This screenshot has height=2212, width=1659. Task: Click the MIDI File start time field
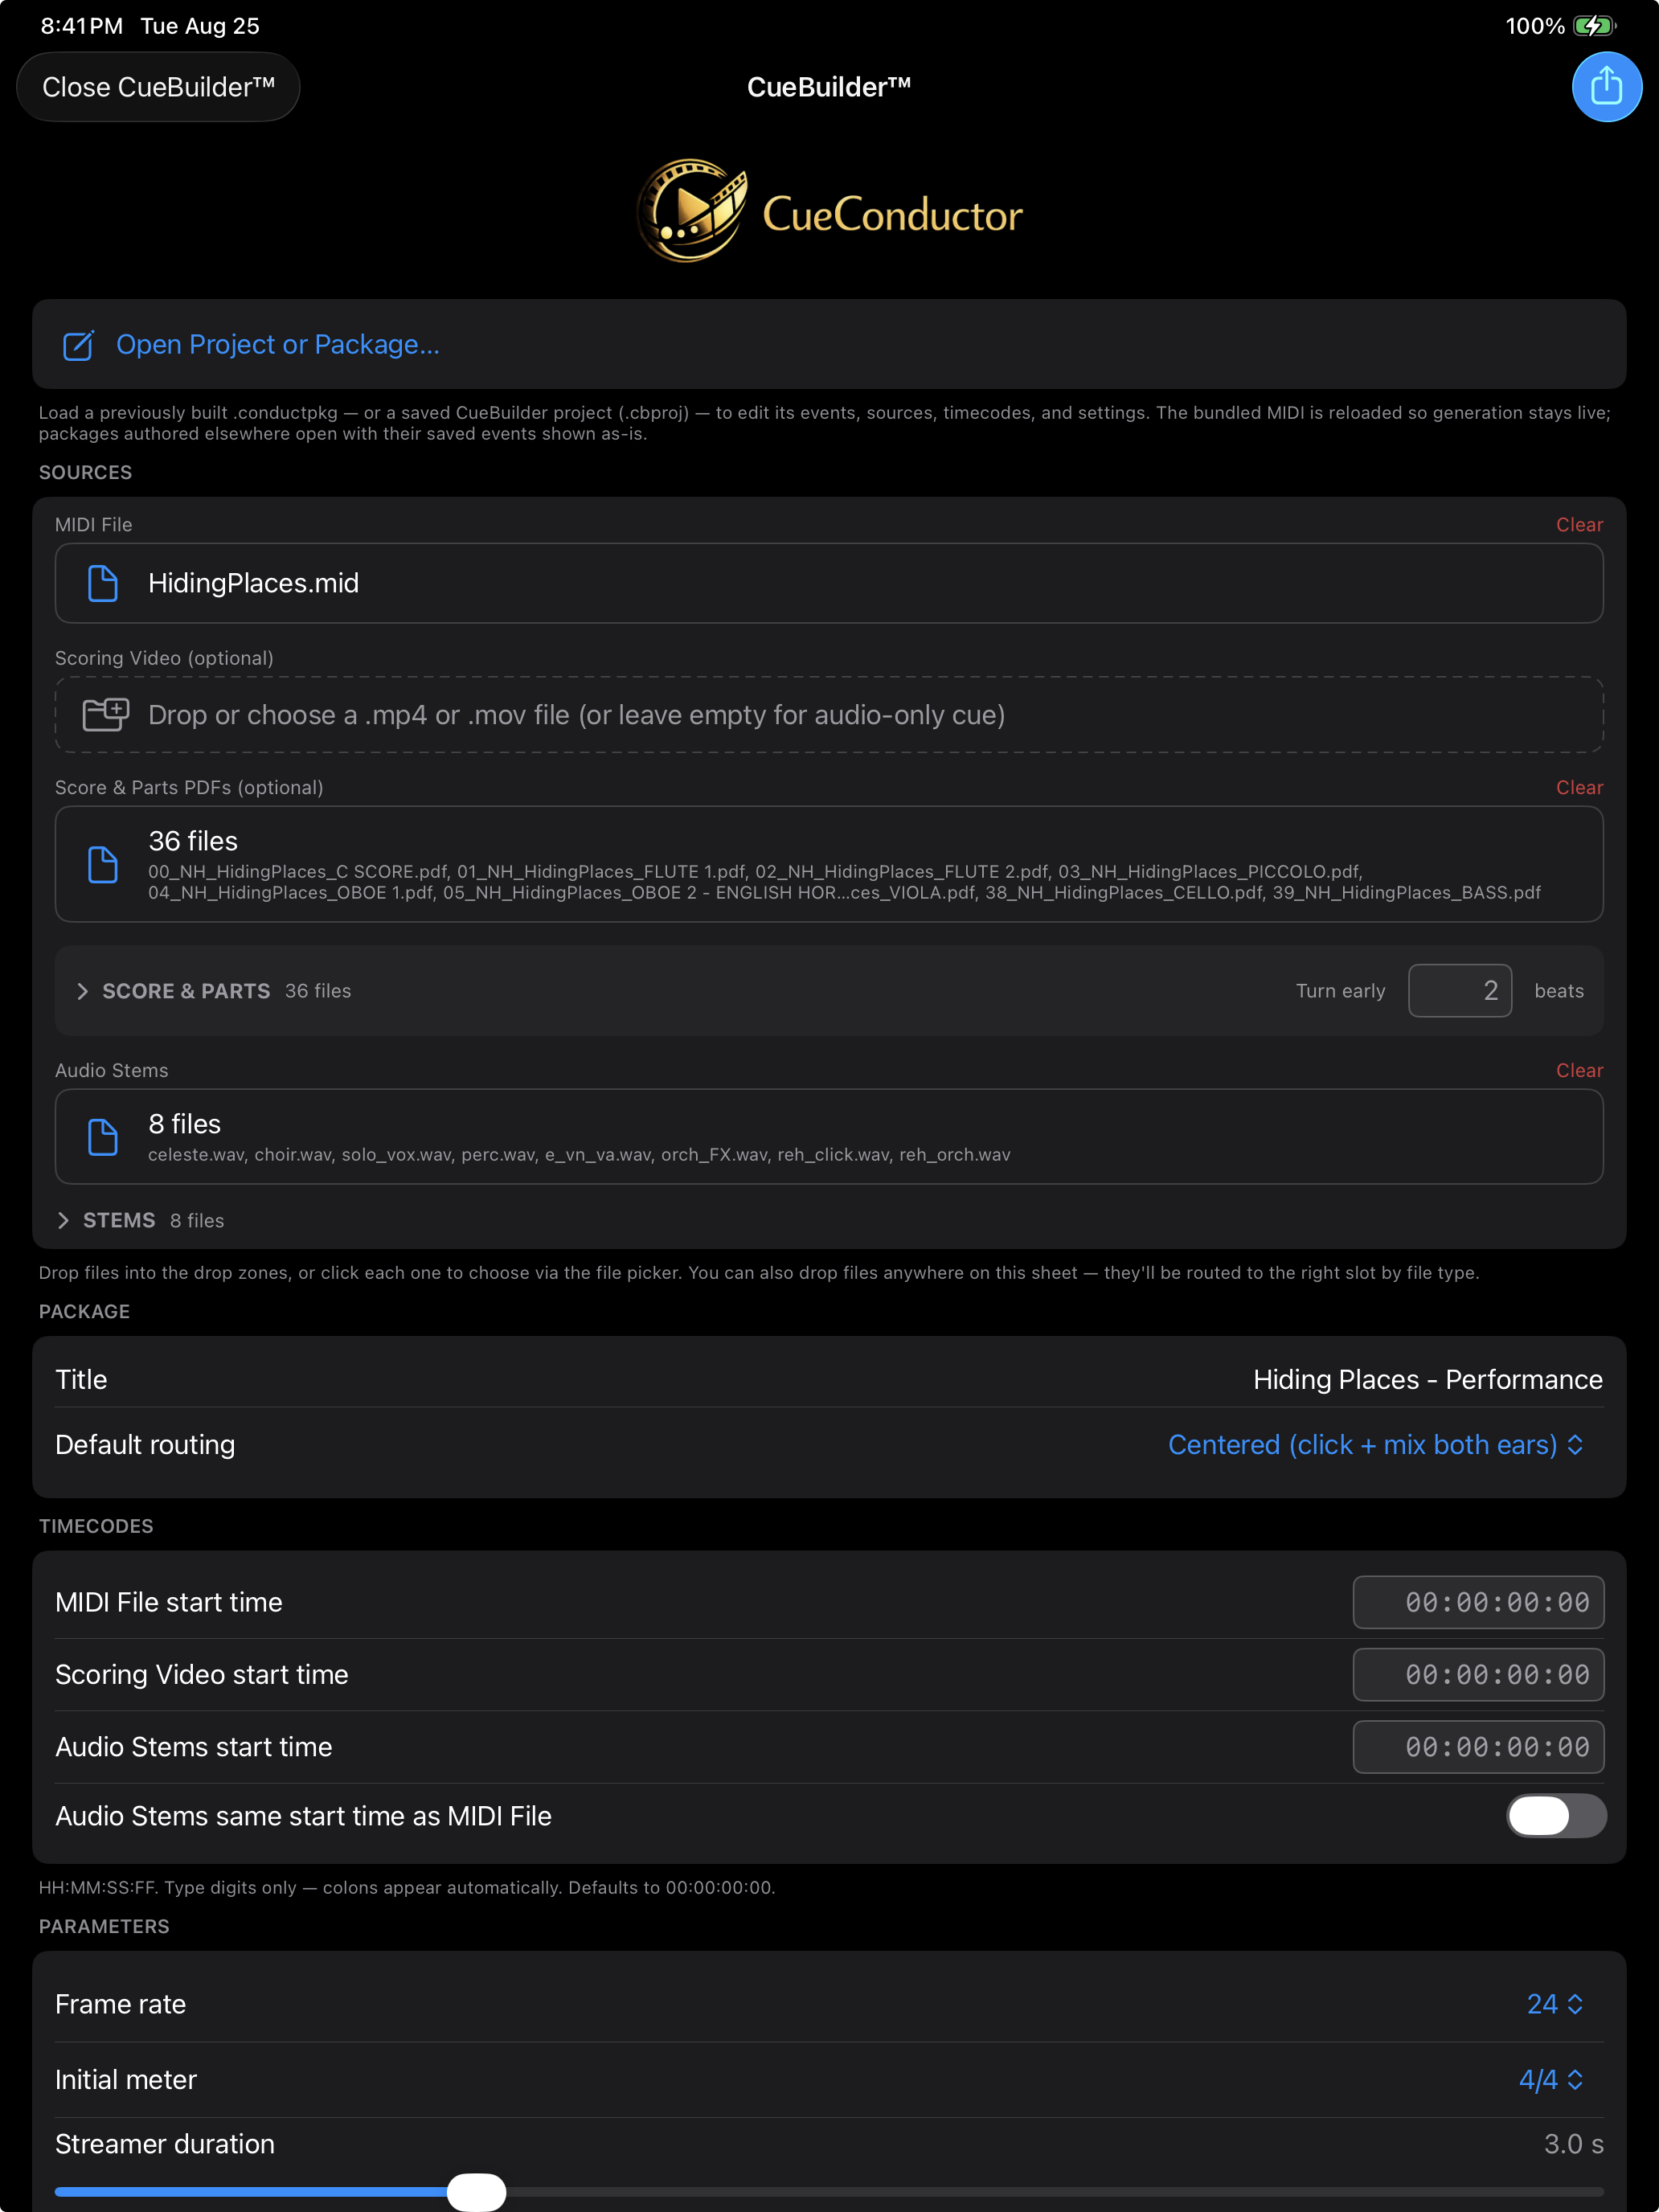[1478, 1602]
